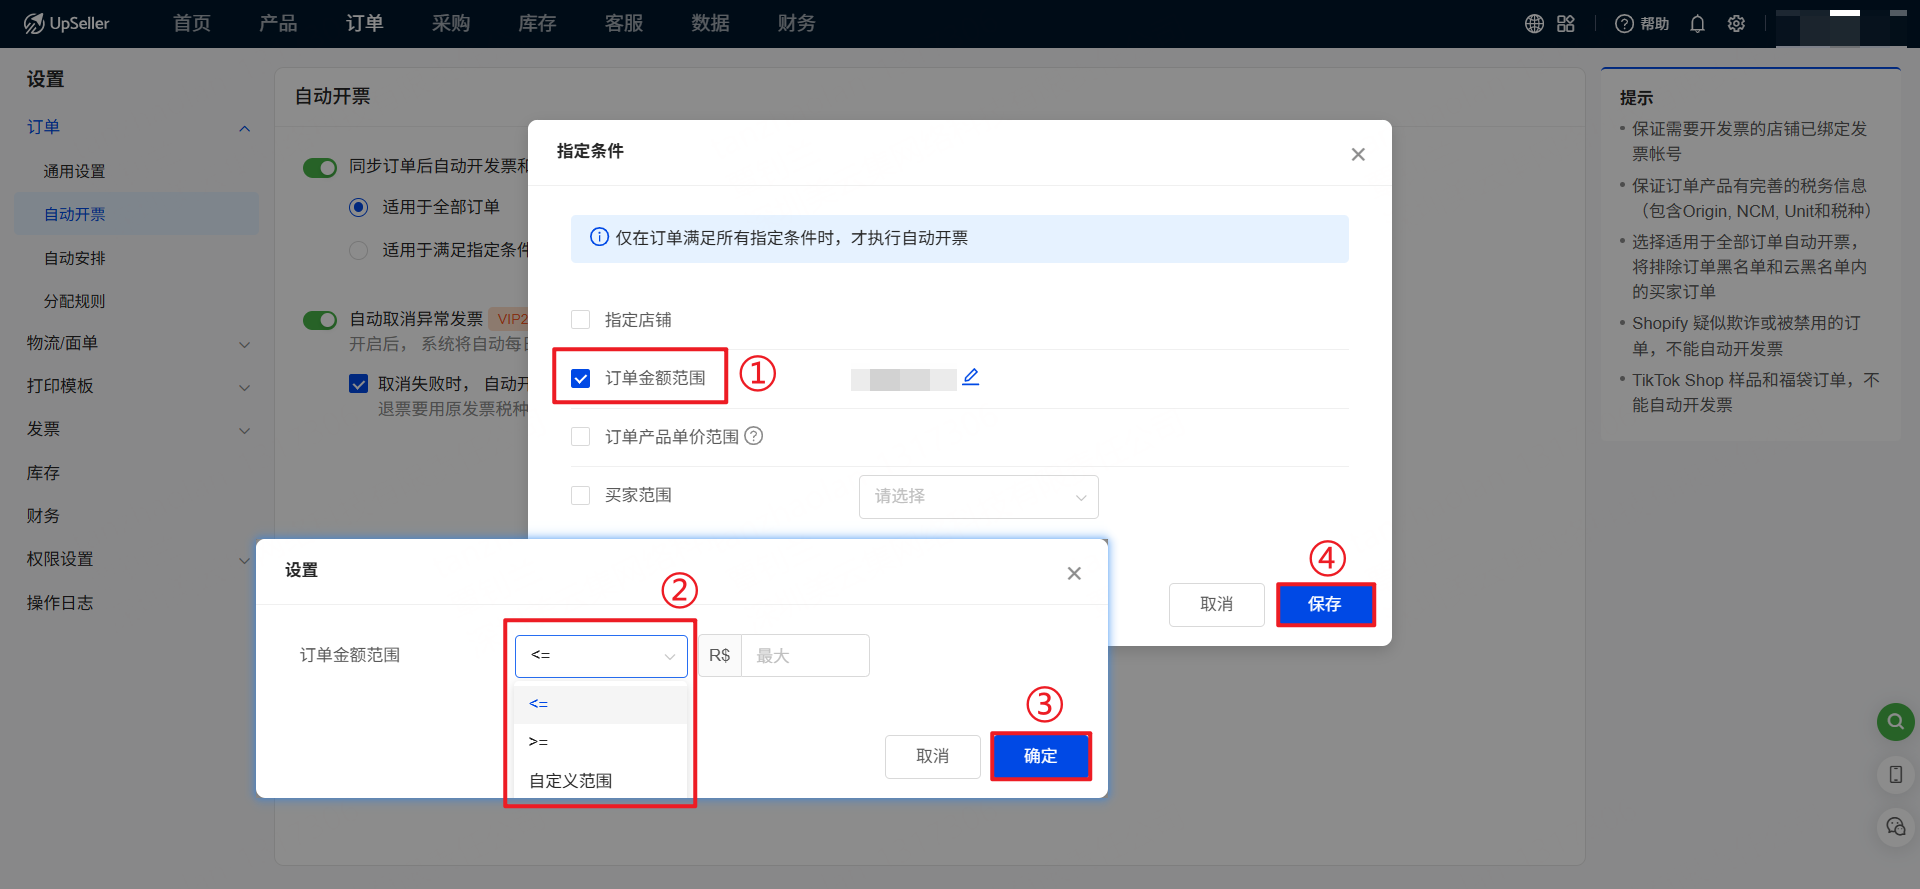Screen dimensions: 1920x889
Task: Open the apps grid icon
Action: pos(1566,24)
